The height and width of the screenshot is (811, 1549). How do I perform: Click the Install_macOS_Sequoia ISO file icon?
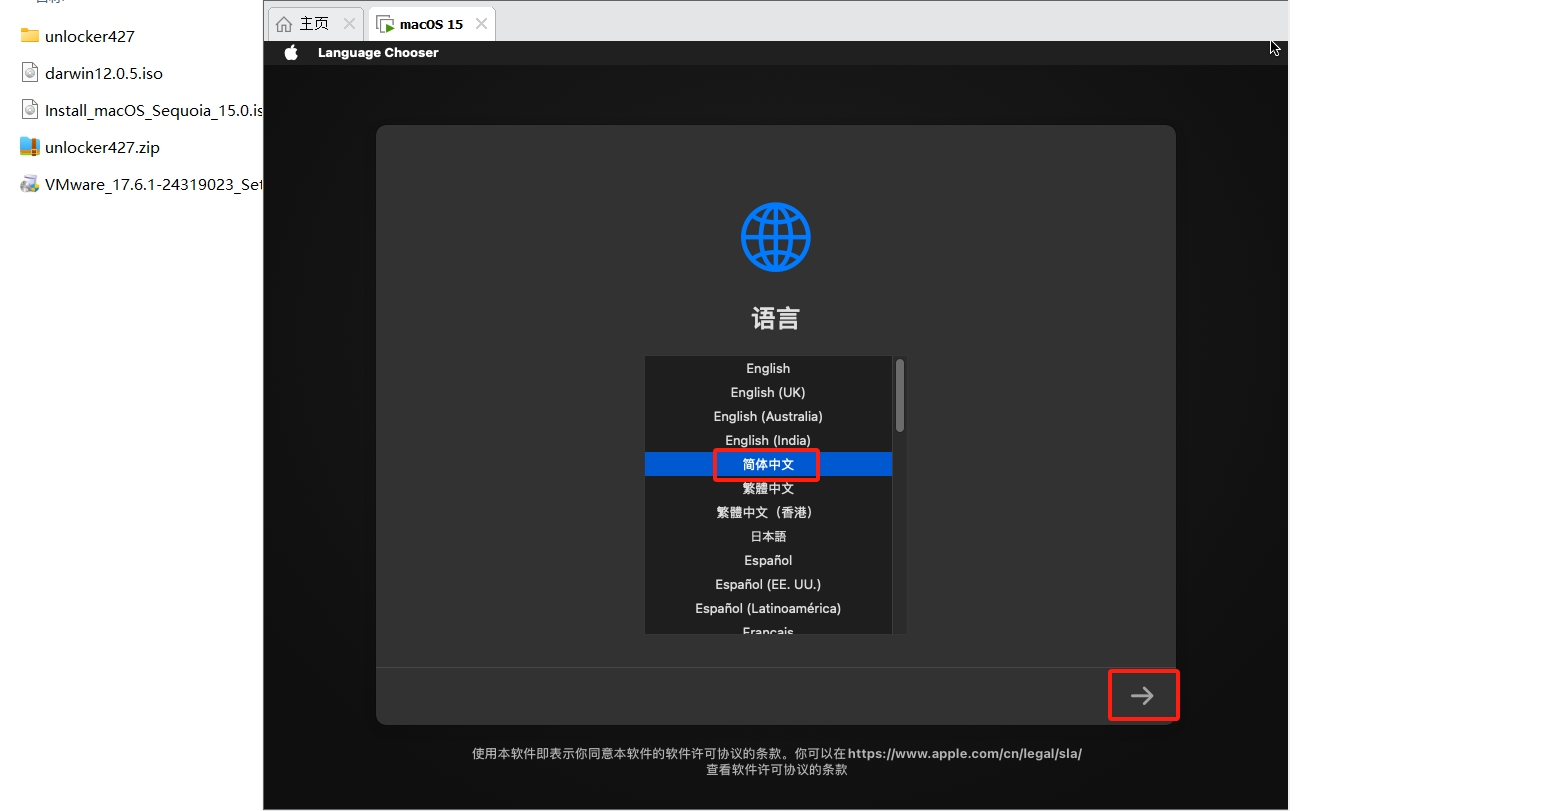coord(30,110)
